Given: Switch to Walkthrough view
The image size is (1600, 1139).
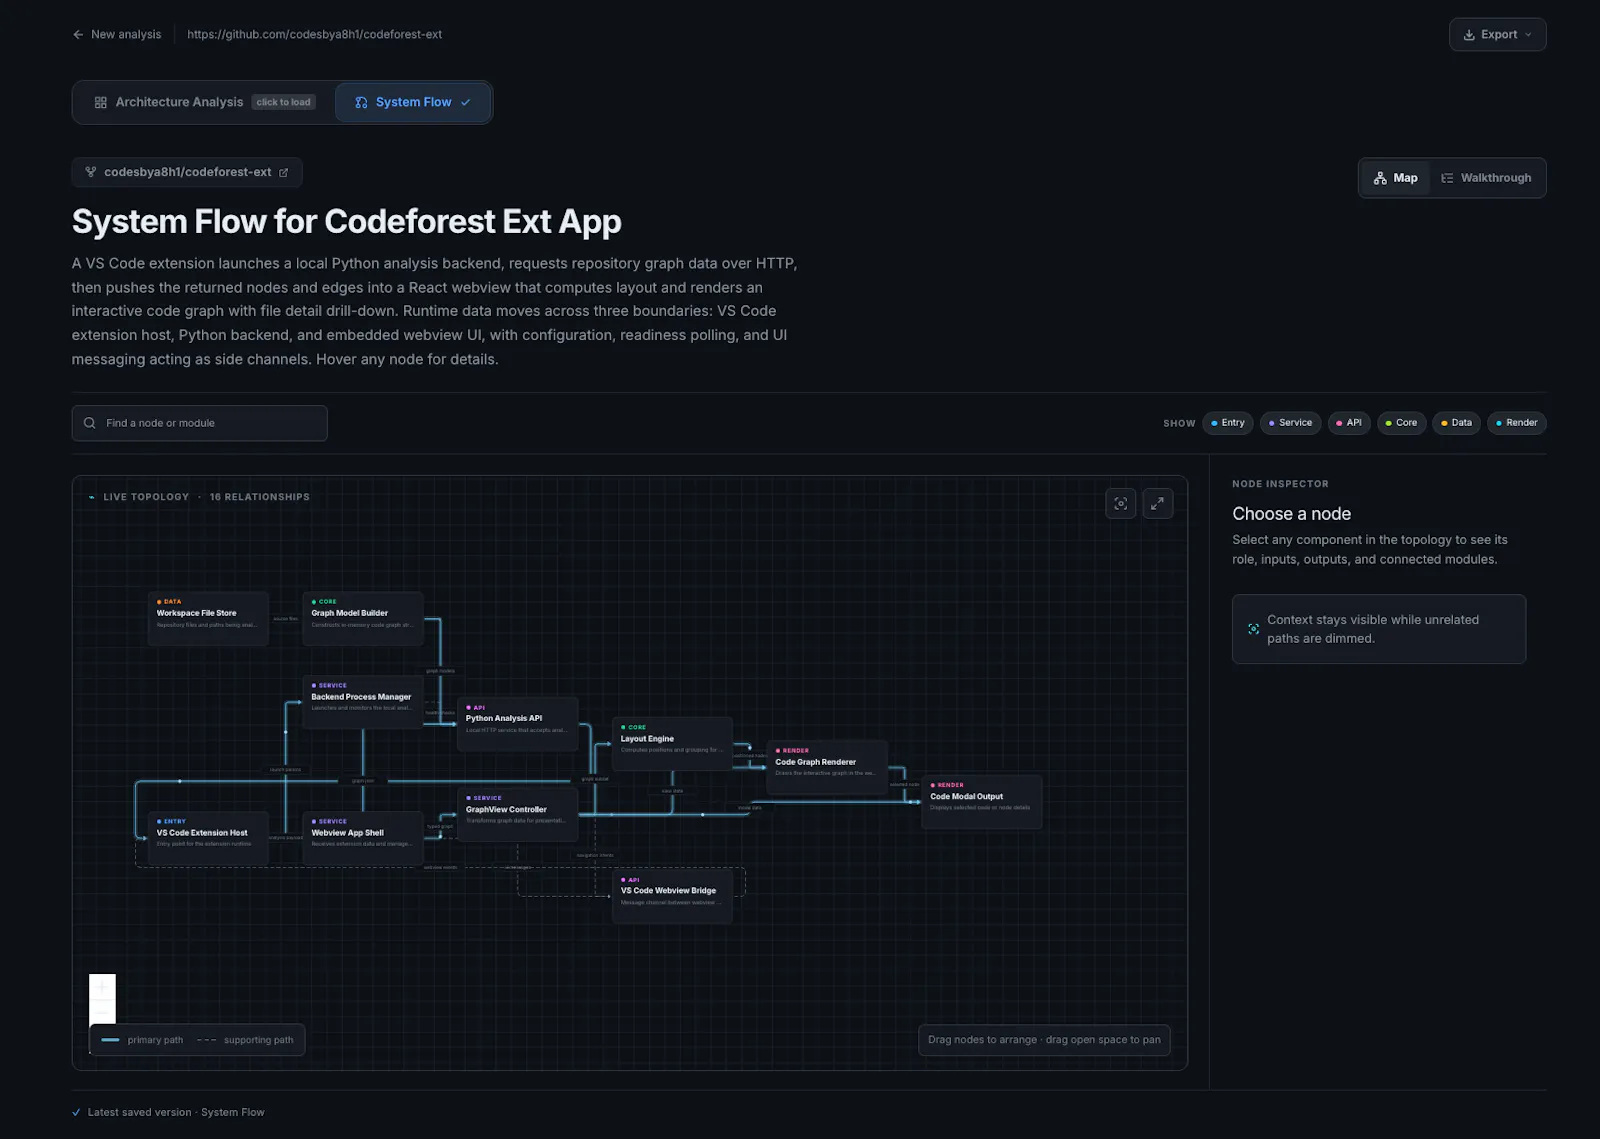Looking at the screenshot, I should click(1486, 178).
